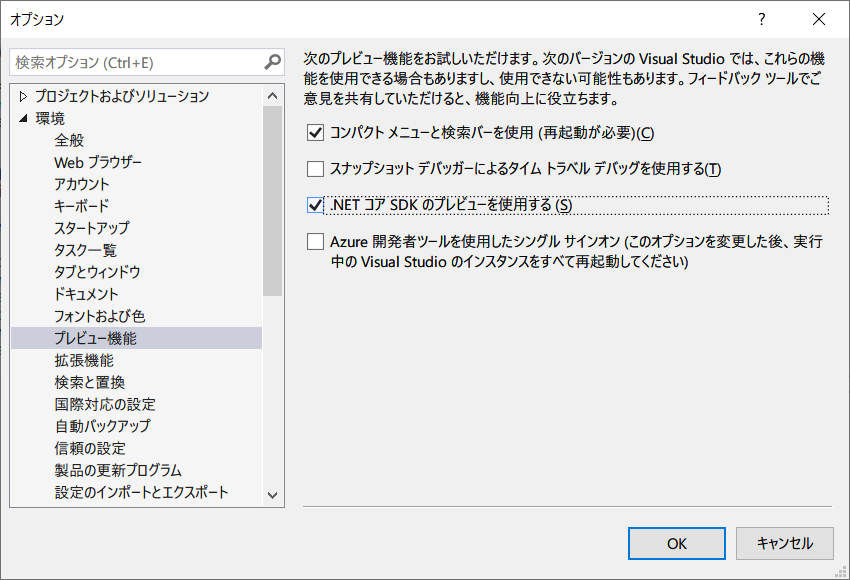Select 製品の更新プログラム tree item
The image size is (850, 580).
(x=118, y=470)
